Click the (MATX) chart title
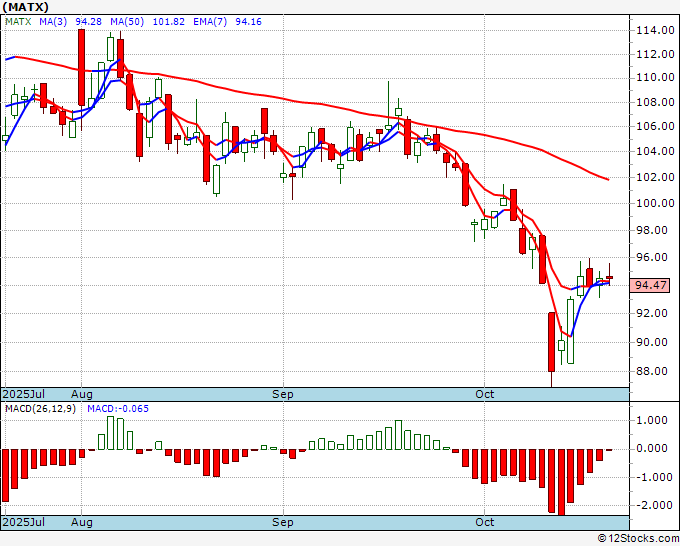The width and height of the screenshot is (680, 546). [25, 7]
